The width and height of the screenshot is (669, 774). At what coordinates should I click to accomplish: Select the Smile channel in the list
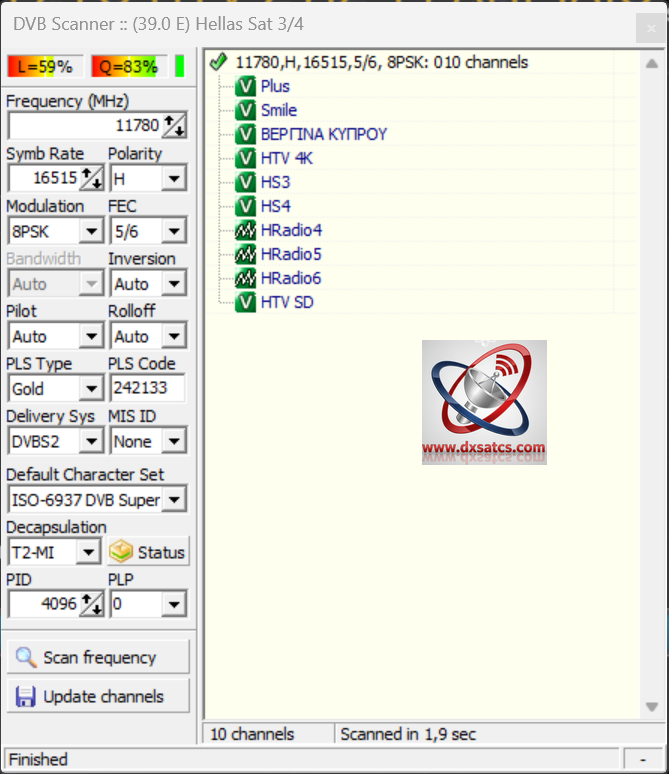point(279,110)
